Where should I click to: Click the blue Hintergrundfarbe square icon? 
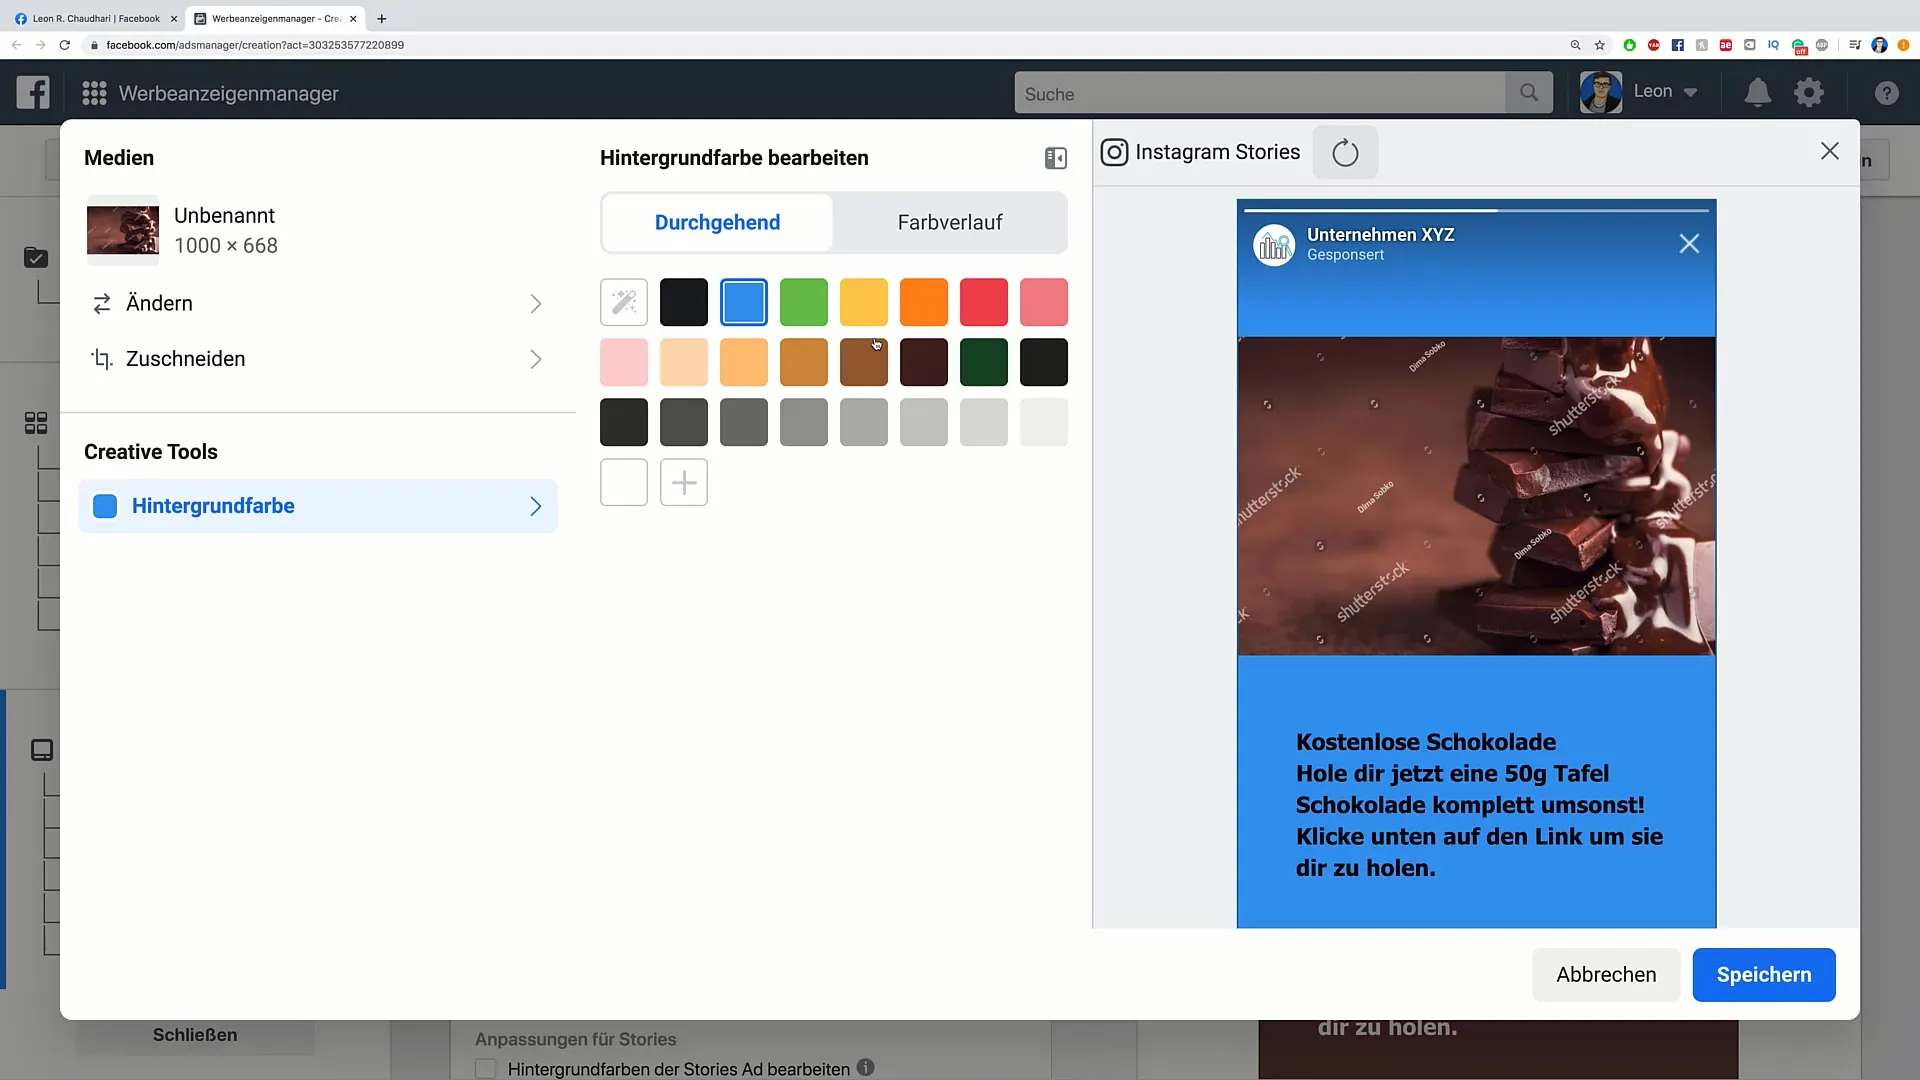pyautogui.click(x=105, y=506)
